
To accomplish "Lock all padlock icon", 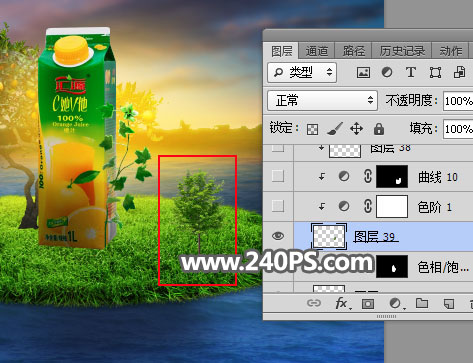I will tap(379, 129).
